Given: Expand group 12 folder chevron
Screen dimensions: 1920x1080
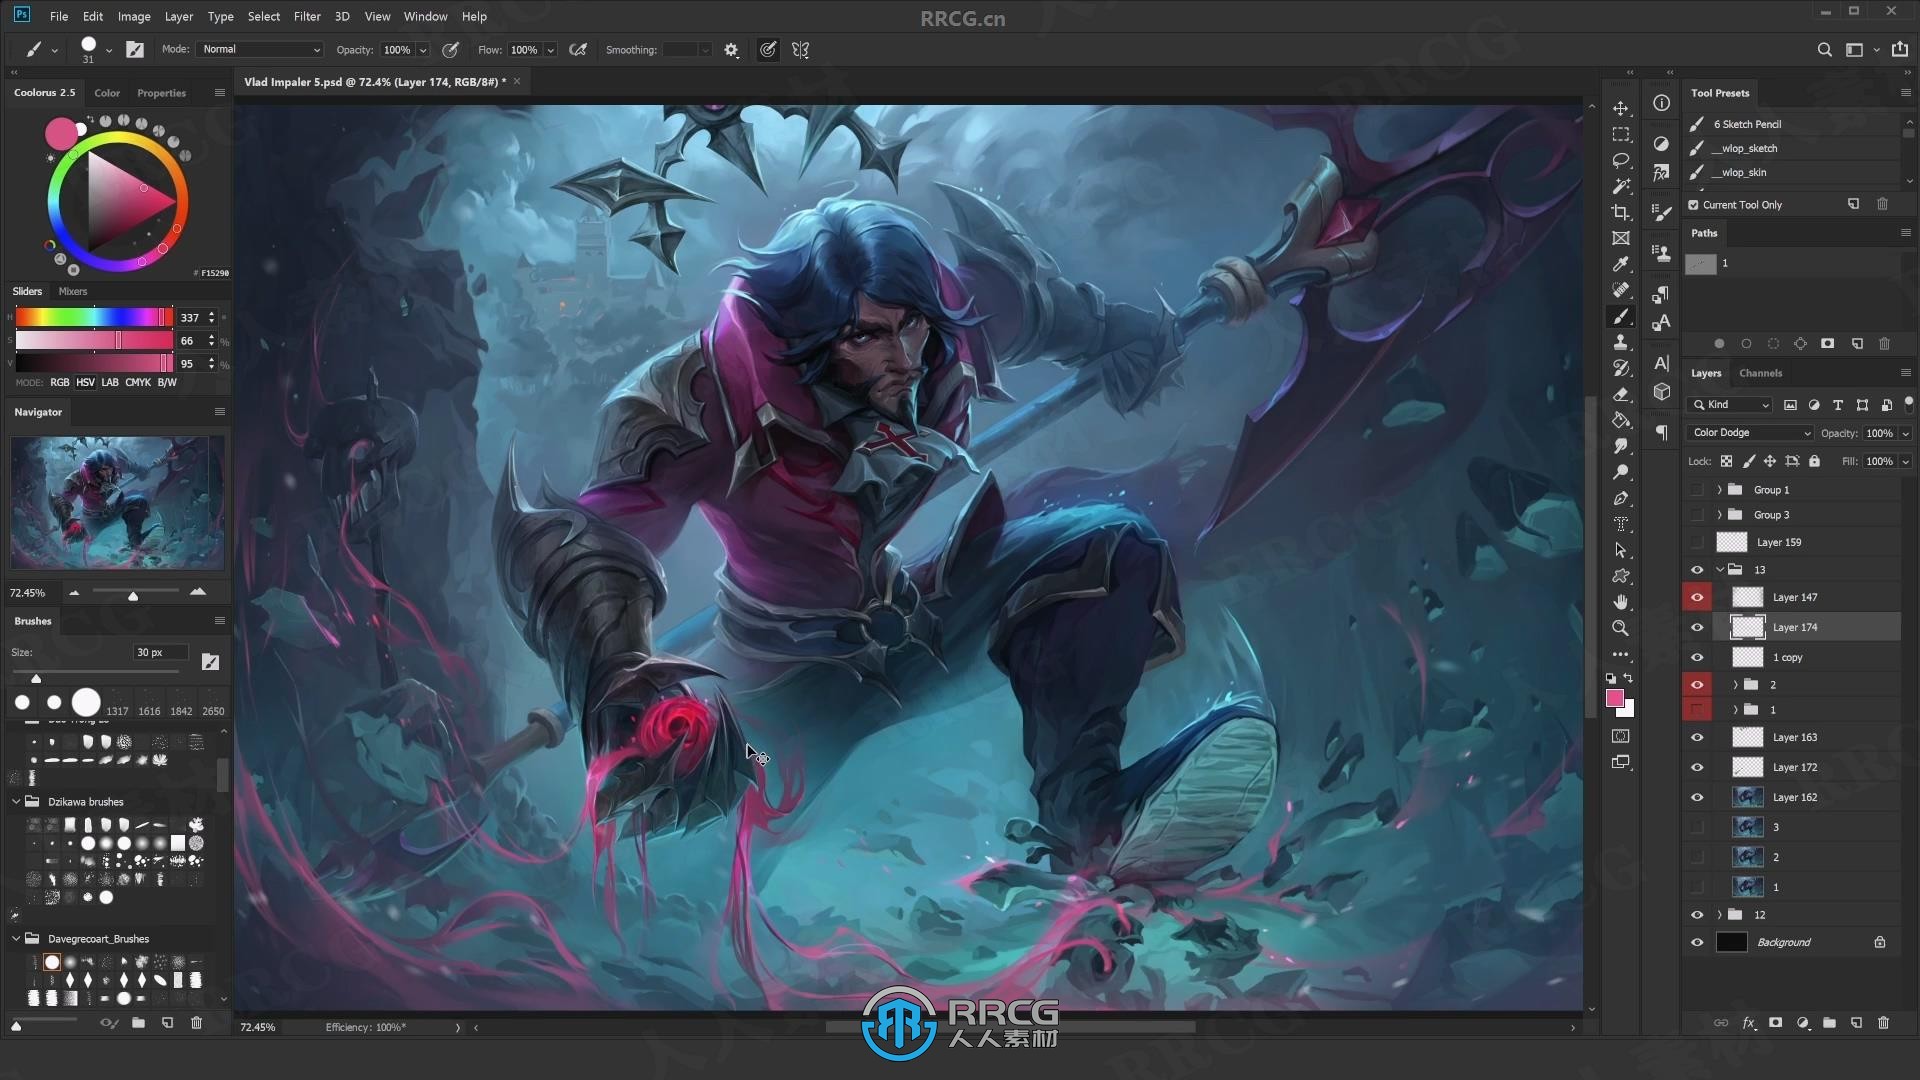Looking at the screenshot, I should pyautogui.click(x=1720, y=915).
